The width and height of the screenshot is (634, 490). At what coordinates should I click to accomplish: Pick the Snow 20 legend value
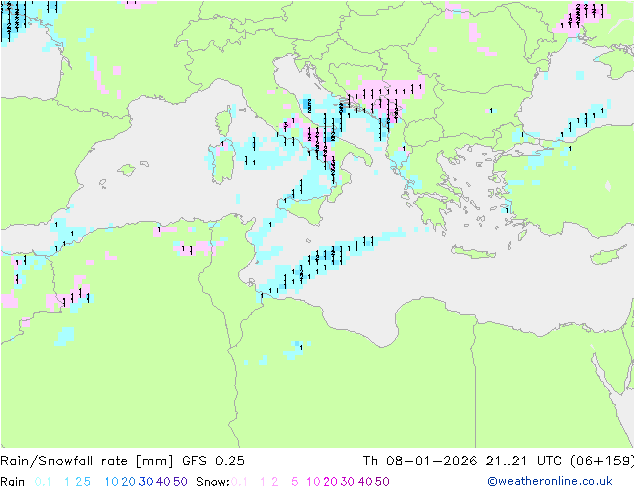tap(330, 482)
